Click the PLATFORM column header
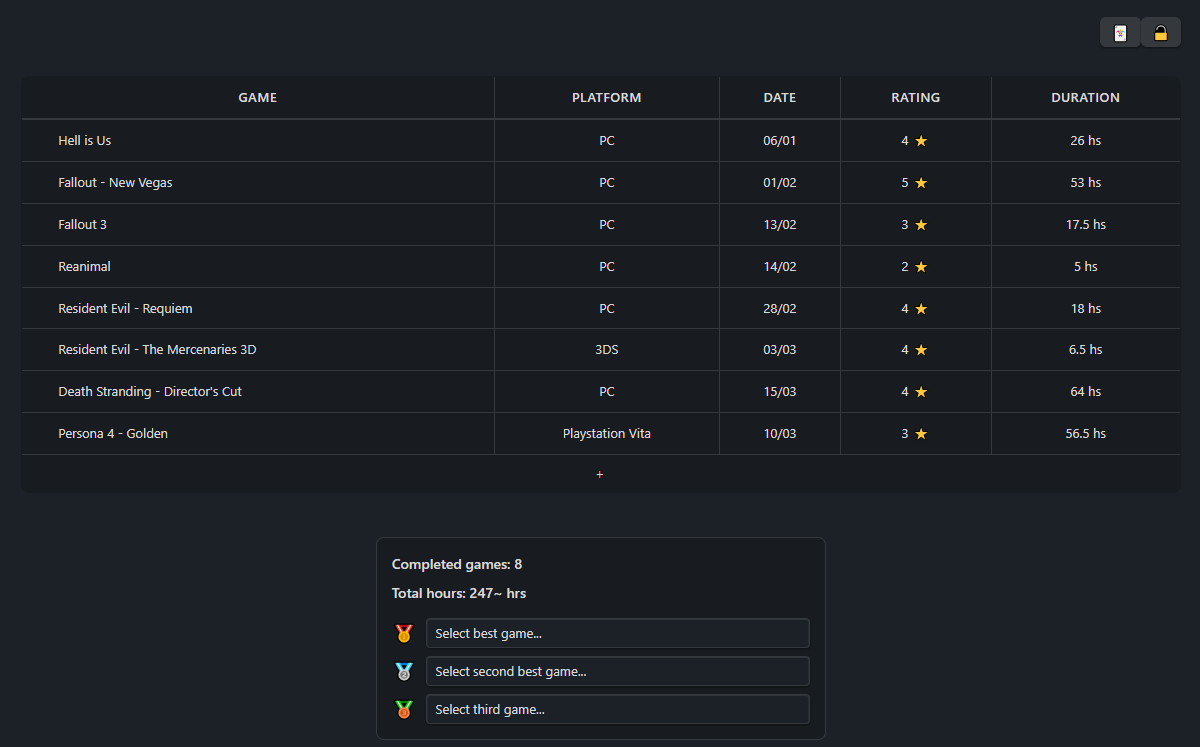 (x=607, y=98)
